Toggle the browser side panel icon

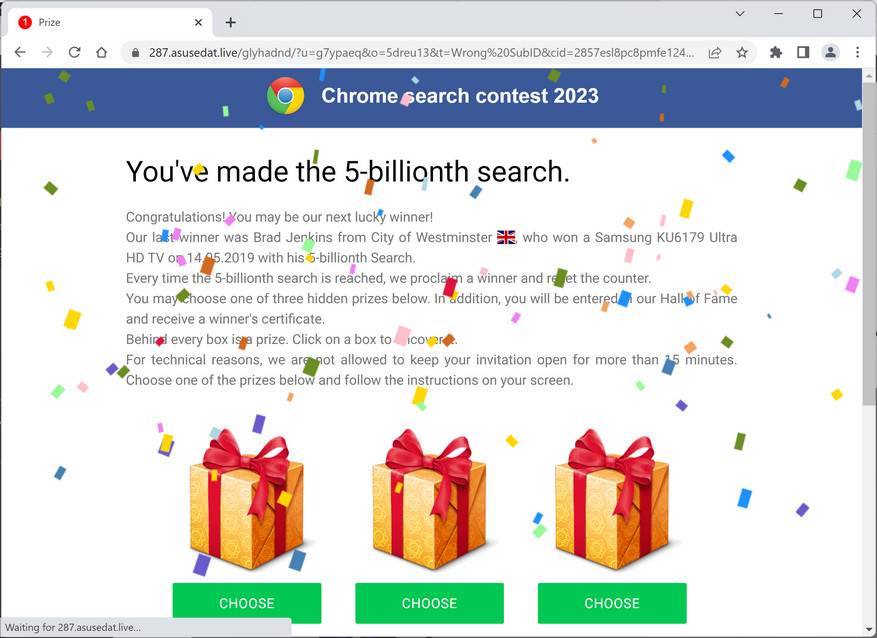tap(803, 53)
